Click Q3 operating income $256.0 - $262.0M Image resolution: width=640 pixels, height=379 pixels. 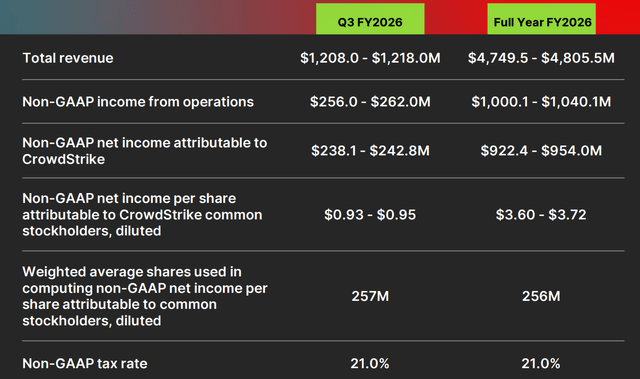370,102
